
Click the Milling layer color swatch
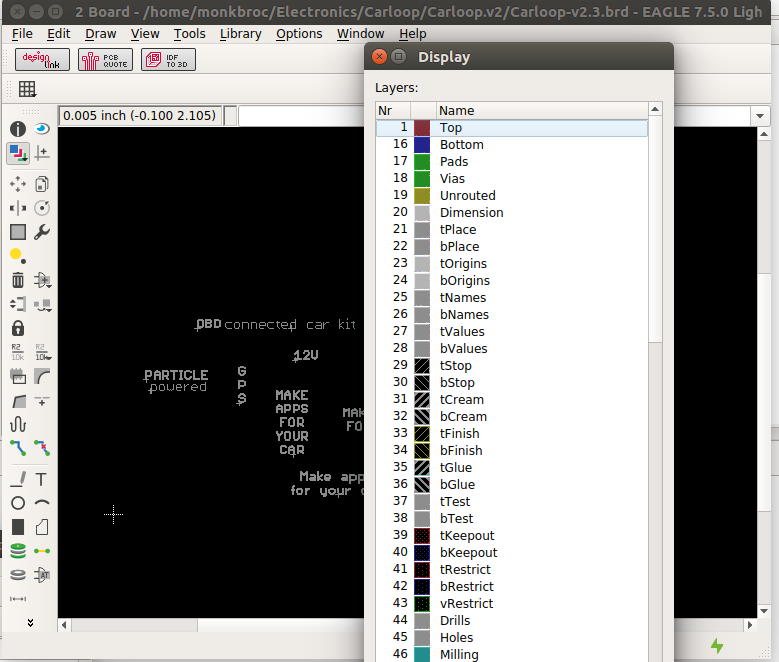[422, 655]
